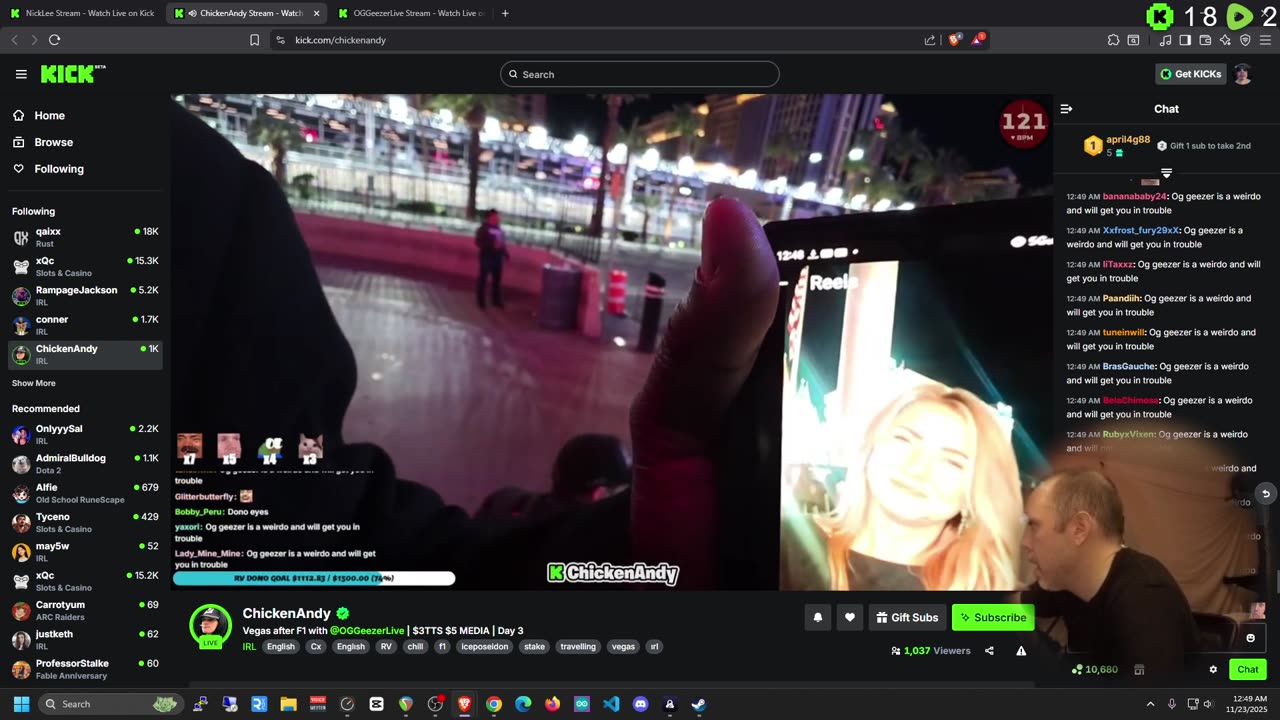
Task: Share the stream with the share icon
Action: [x=989, y=651]
